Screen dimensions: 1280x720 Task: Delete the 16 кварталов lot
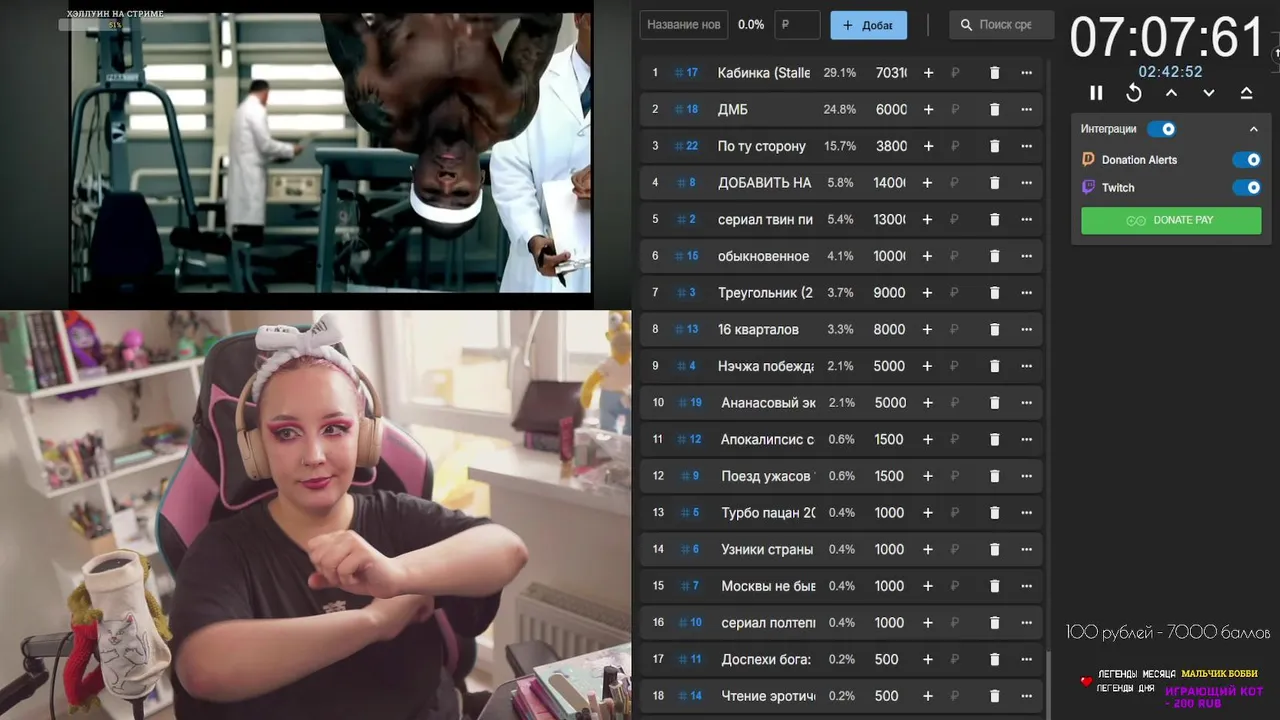pos(994,329)
